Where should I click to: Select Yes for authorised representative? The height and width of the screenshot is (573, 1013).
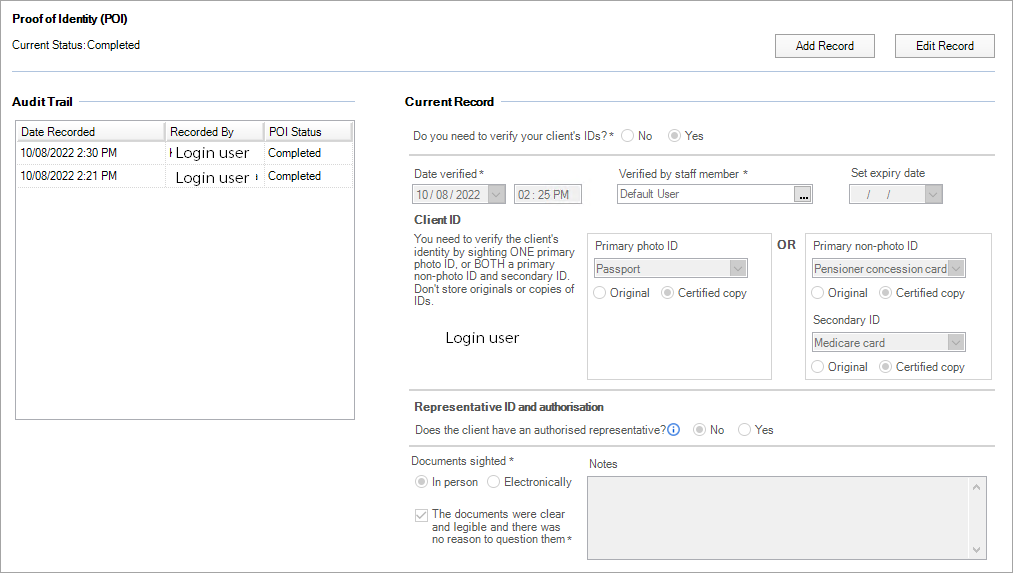[x=744, y=430]
